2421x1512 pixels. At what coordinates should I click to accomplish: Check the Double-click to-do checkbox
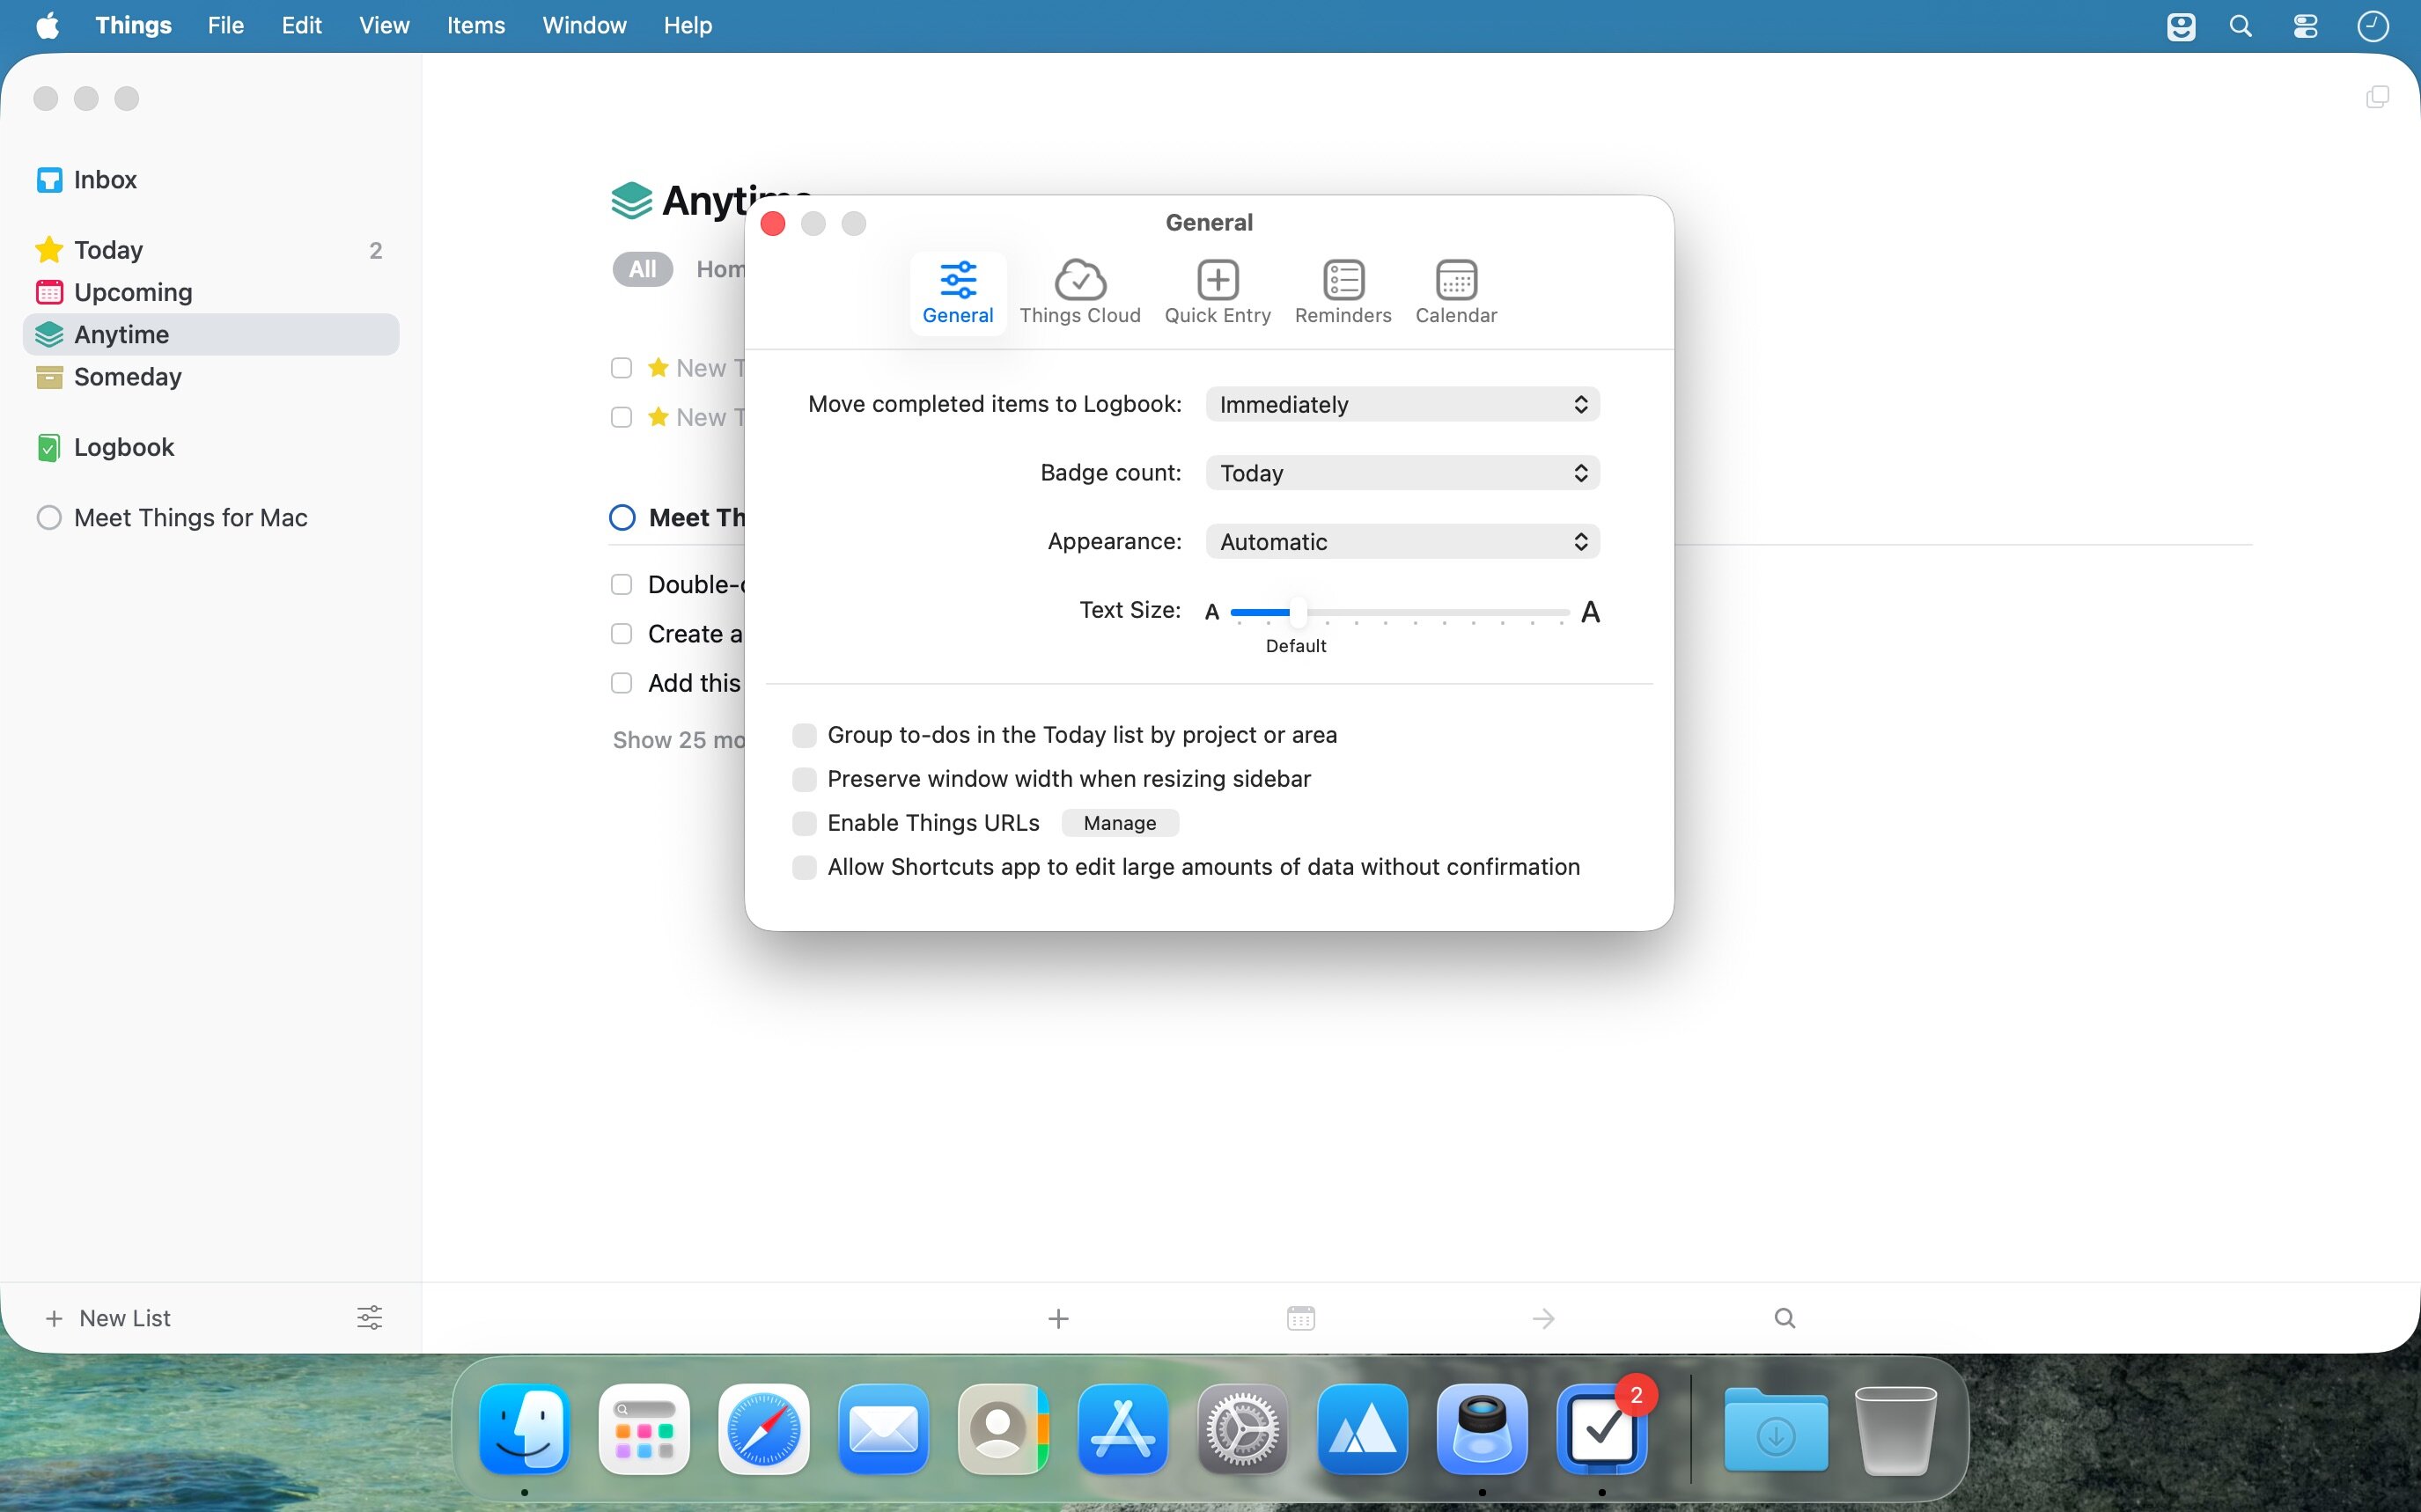(x=621, y=584)
